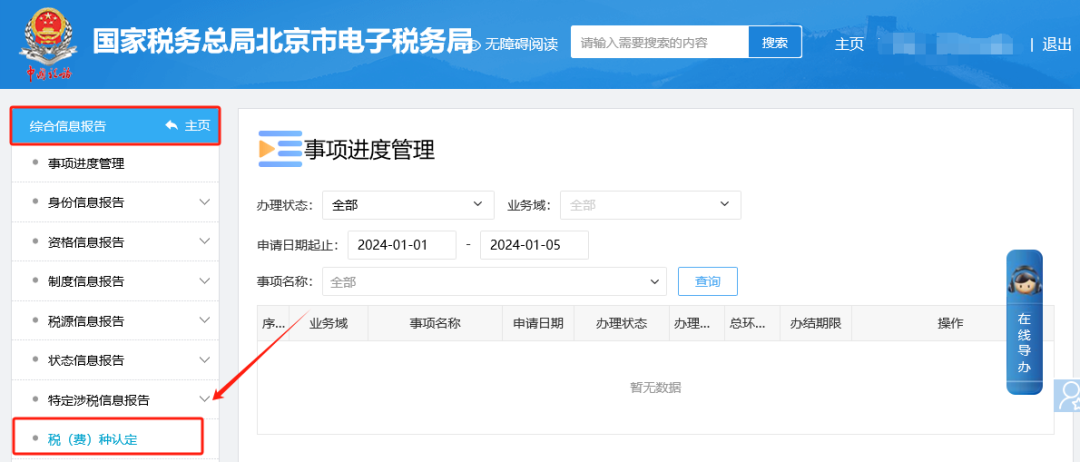Click the 搜索 button

click(x=775, y=42)
